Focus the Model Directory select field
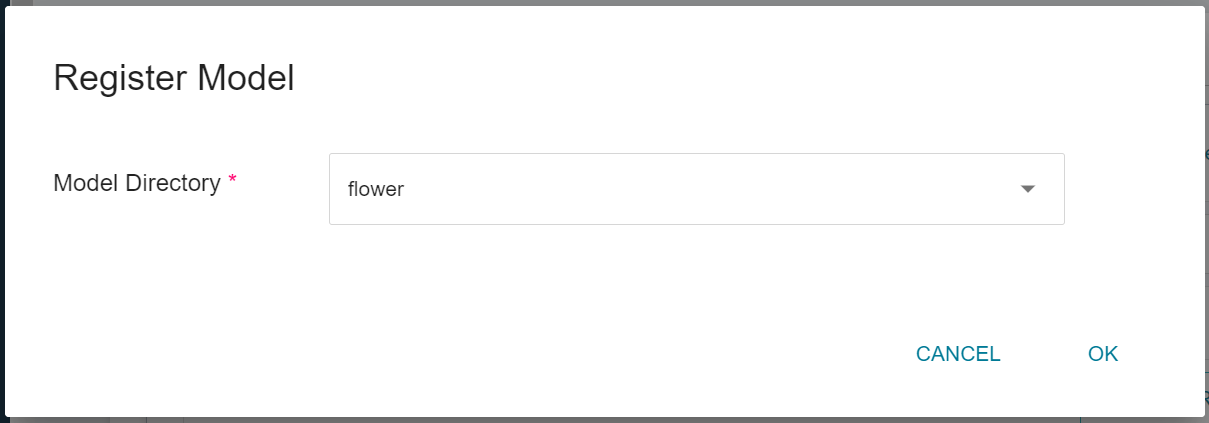 (696, 189)
